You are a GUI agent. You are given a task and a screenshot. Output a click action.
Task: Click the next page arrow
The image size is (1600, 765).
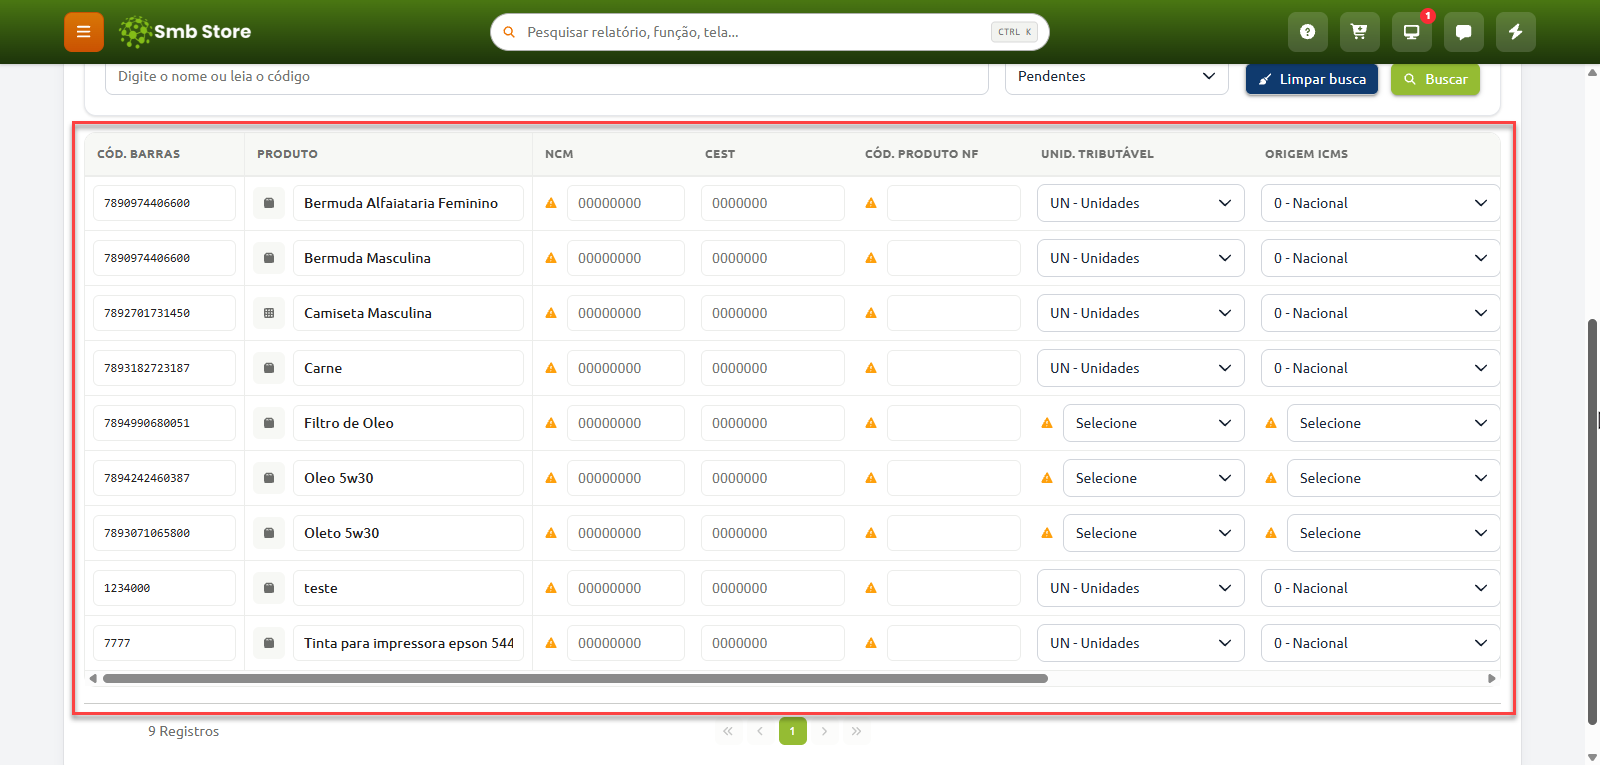click(x=824, y=731)
